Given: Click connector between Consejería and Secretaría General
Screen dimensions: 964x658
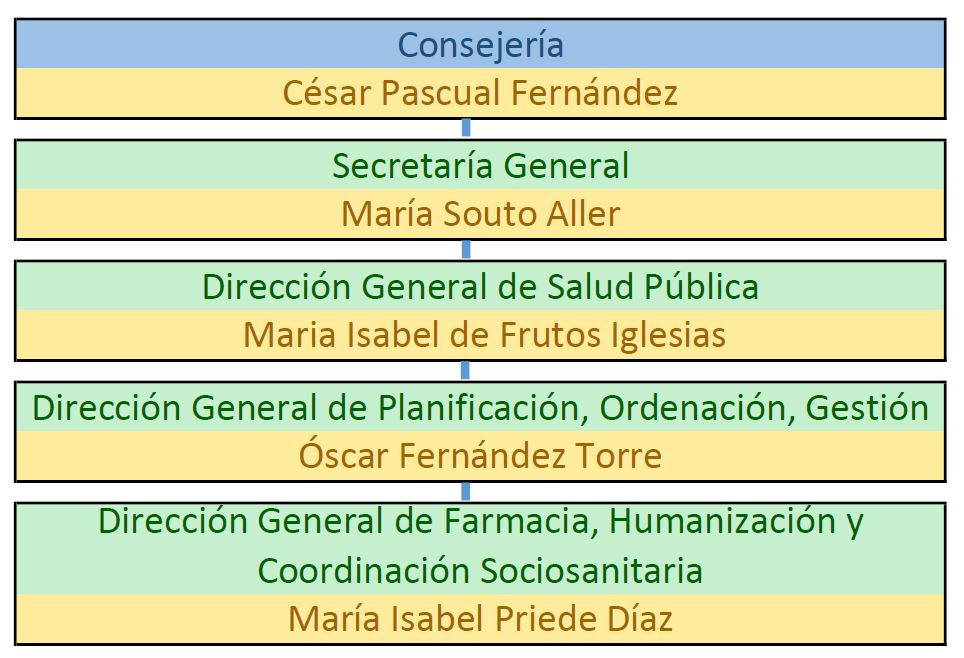Looking at the screenshot, I should (x=466, y=128).
